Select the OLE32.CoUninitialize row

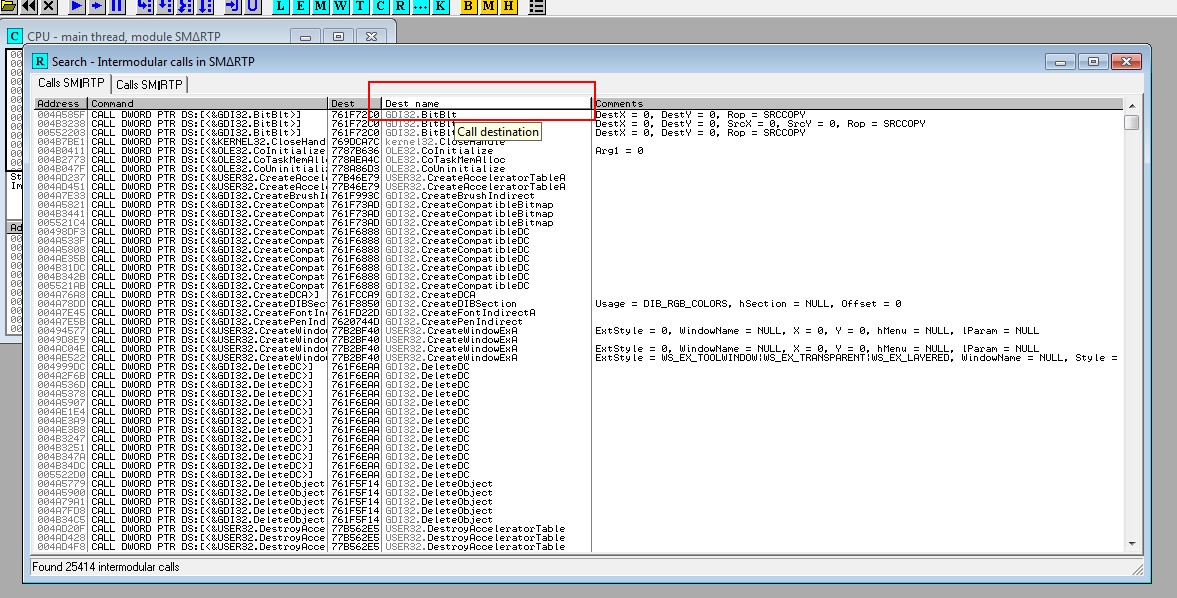(x=579, y=169)
